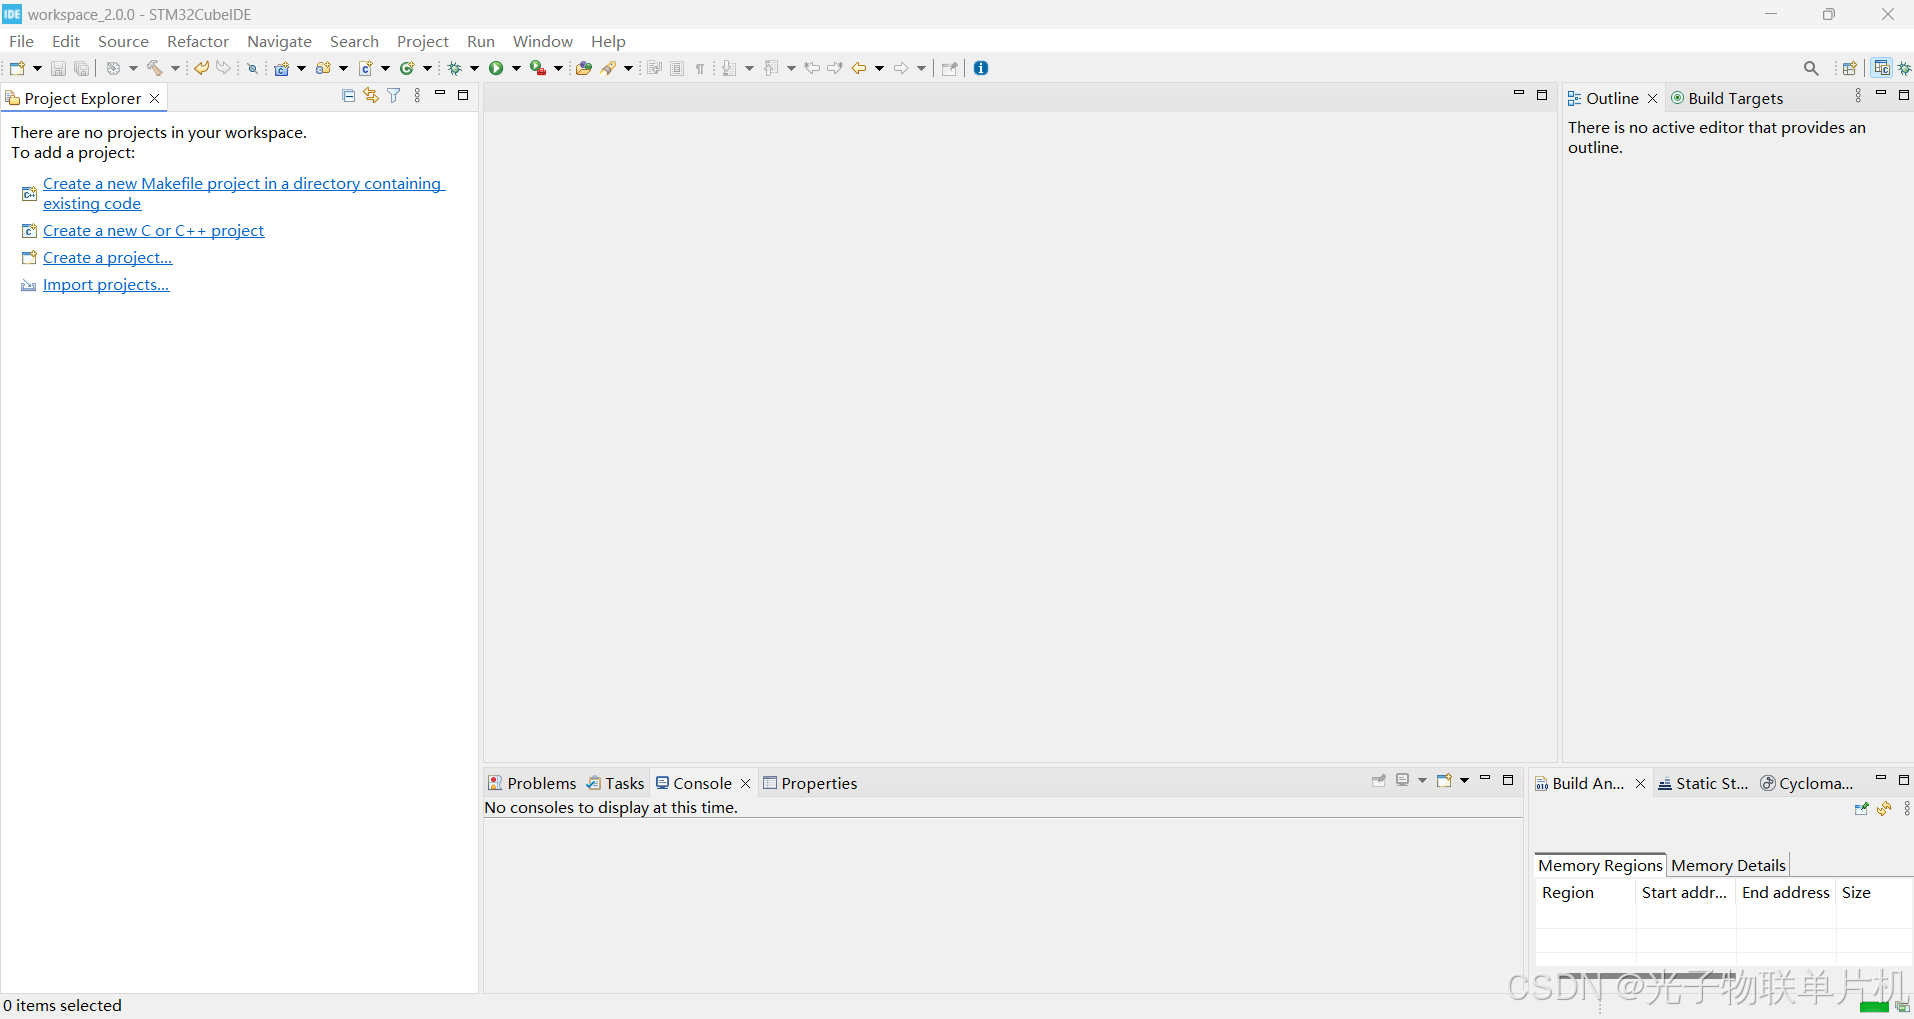Switch to the Memory Details tab
This screenshot has width=1914, height=1019.
1728,865
